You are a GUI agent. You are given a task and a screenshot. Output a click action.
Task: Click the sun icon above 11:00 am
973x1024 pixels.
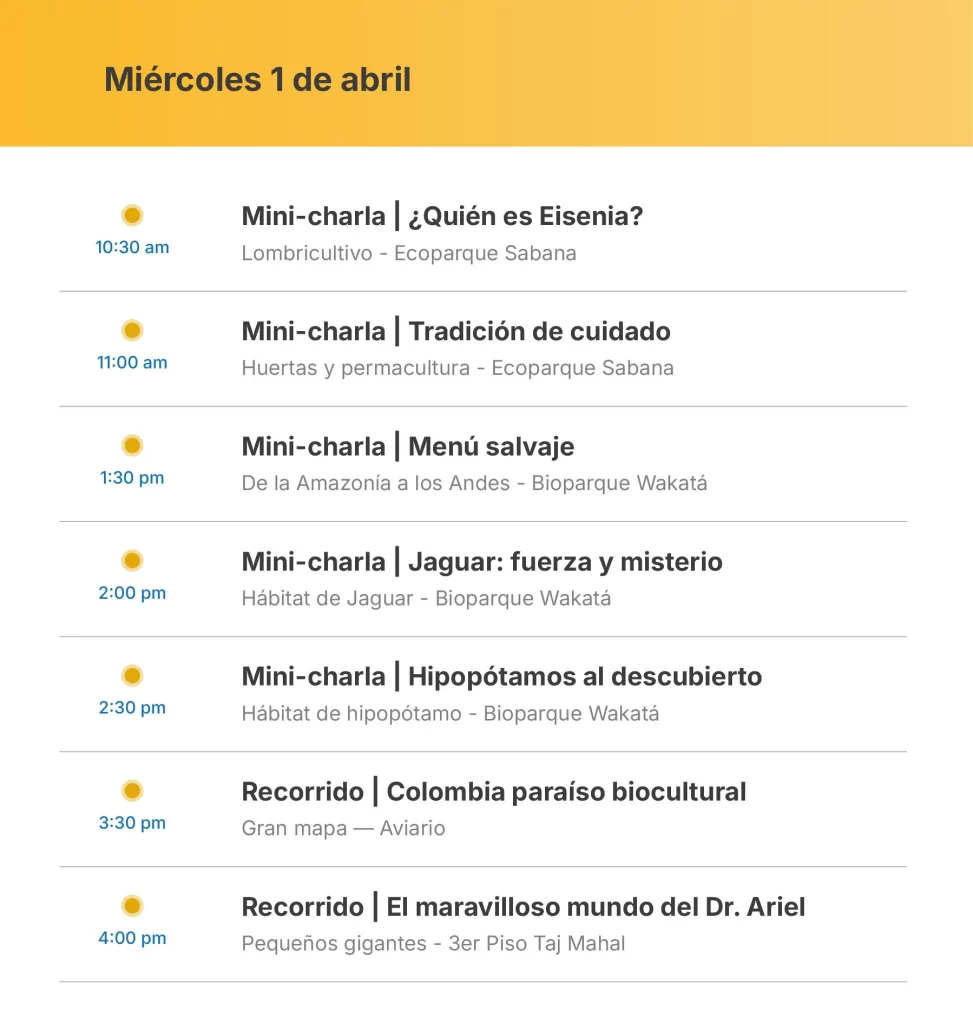pyautogui.click(x=132, y=330)
